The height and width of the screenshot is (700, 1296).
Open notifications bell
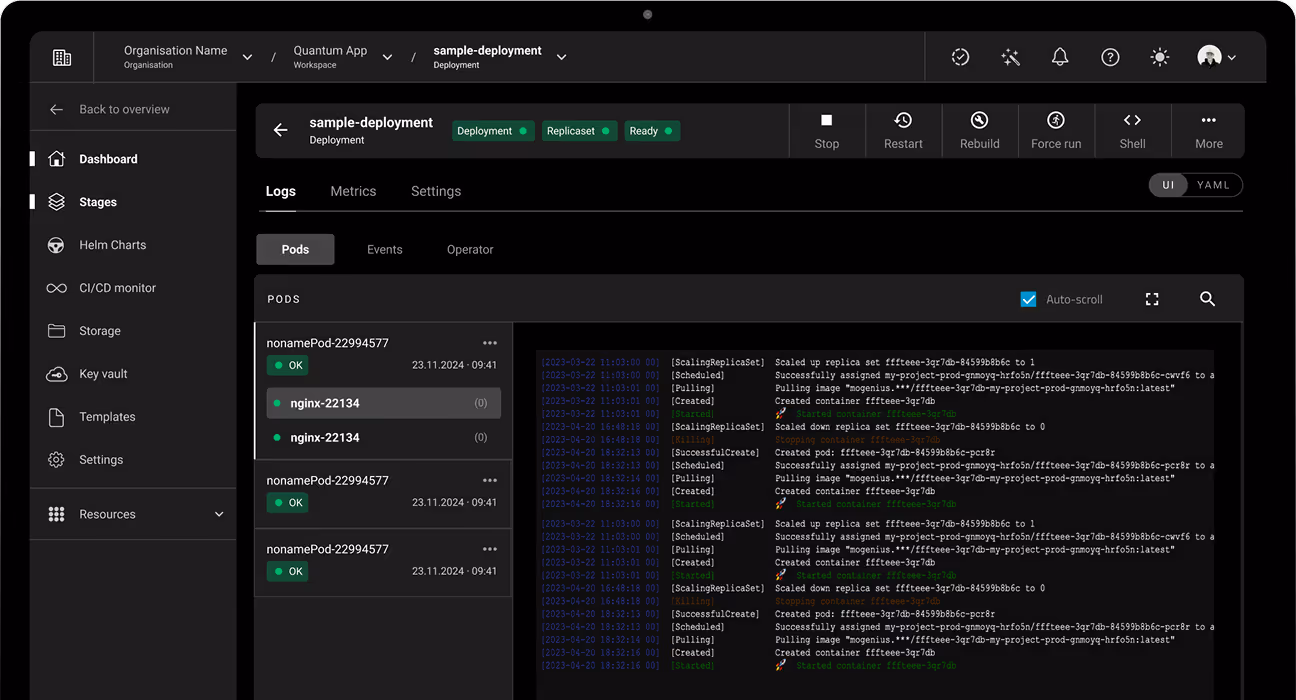pyautogui.click(x=1060, y=58)
